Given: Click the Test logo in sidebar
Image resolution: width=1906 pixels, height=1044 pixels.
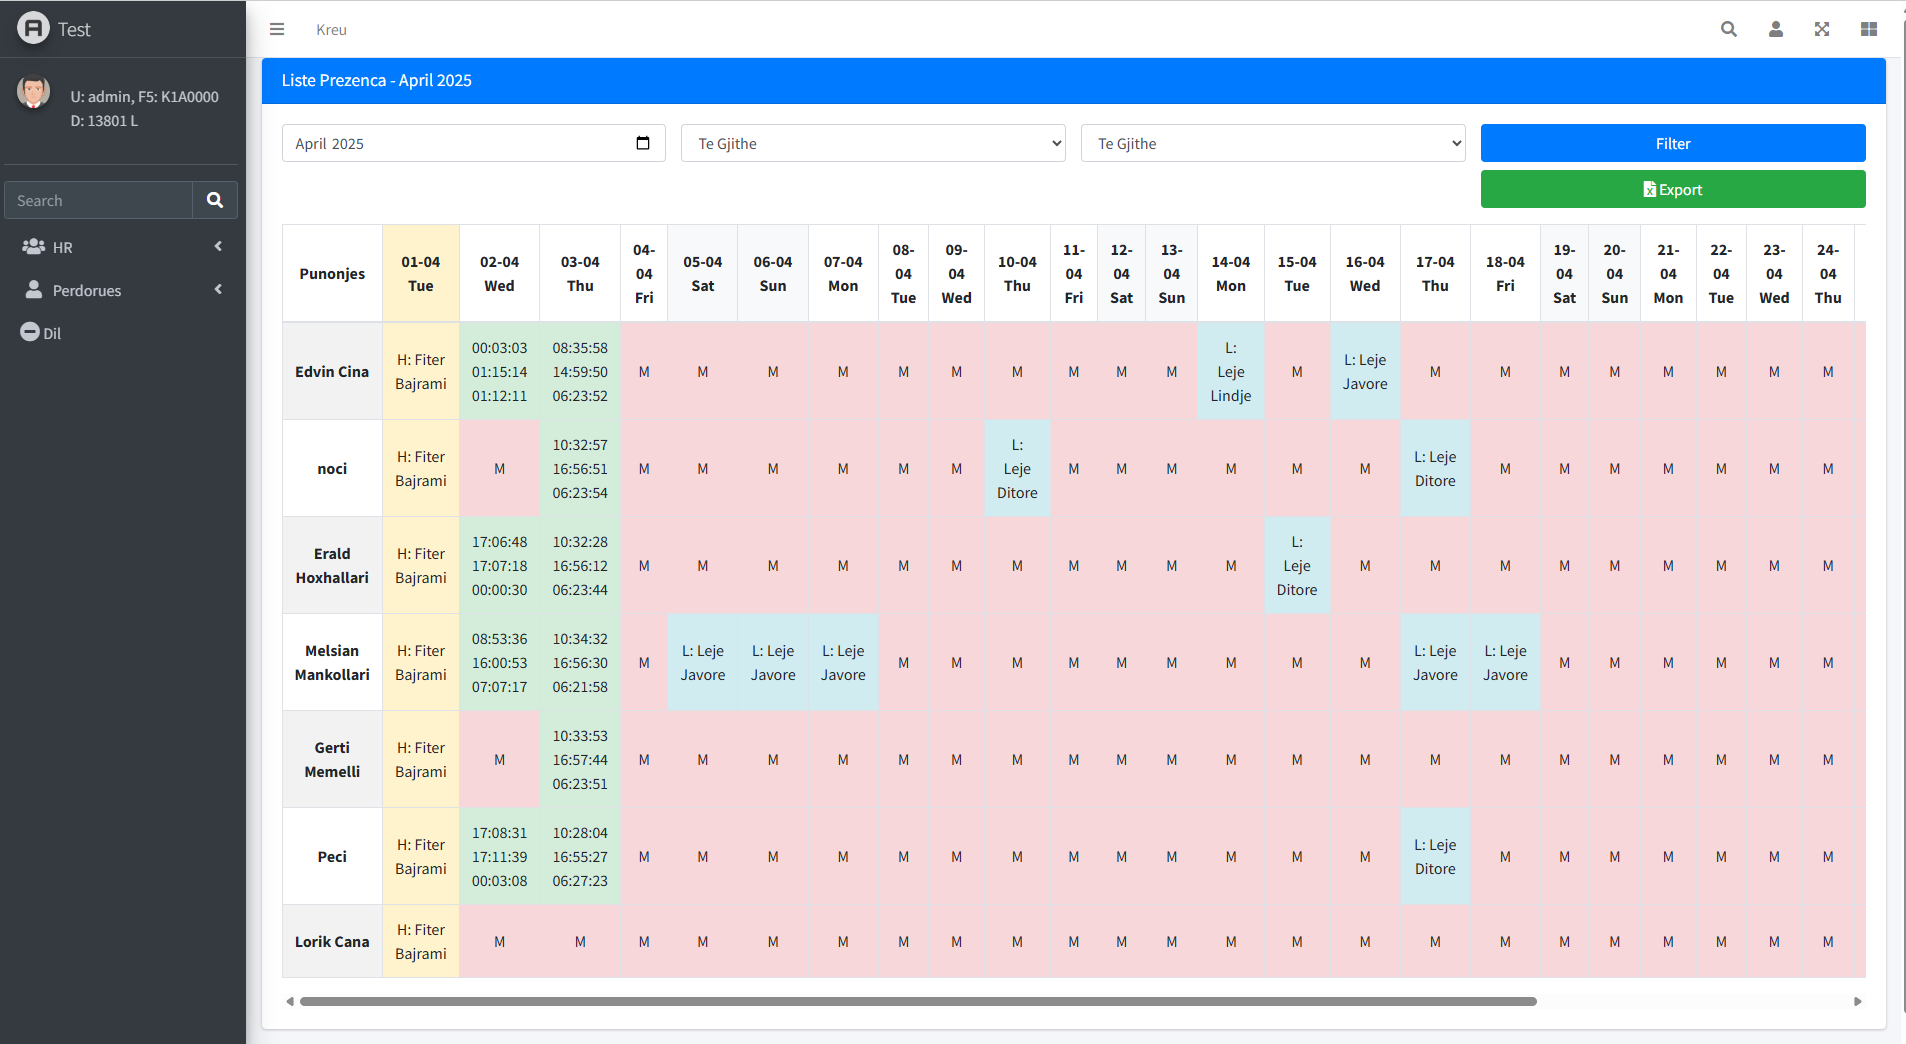Looking at the screenshot, I should 54,29.
